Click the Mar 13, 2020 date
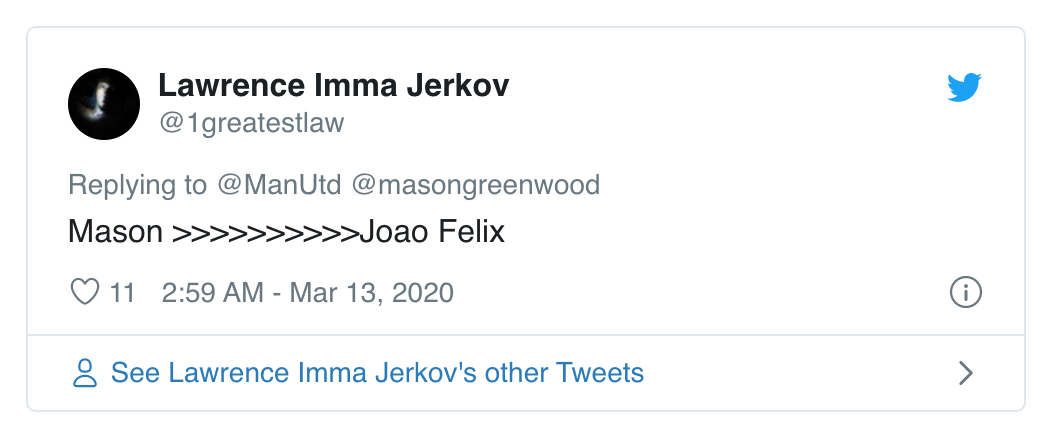 click(372, 293)
